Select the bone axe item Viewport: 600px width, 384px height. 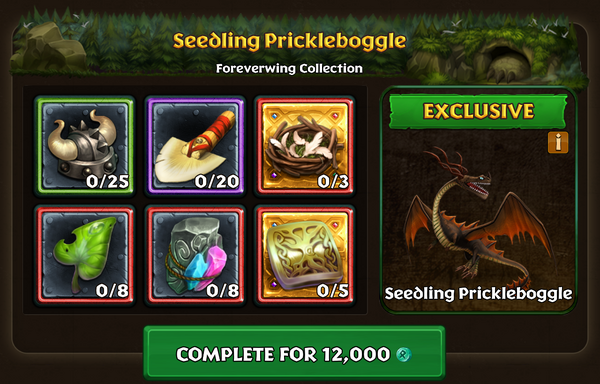[195, 146]
